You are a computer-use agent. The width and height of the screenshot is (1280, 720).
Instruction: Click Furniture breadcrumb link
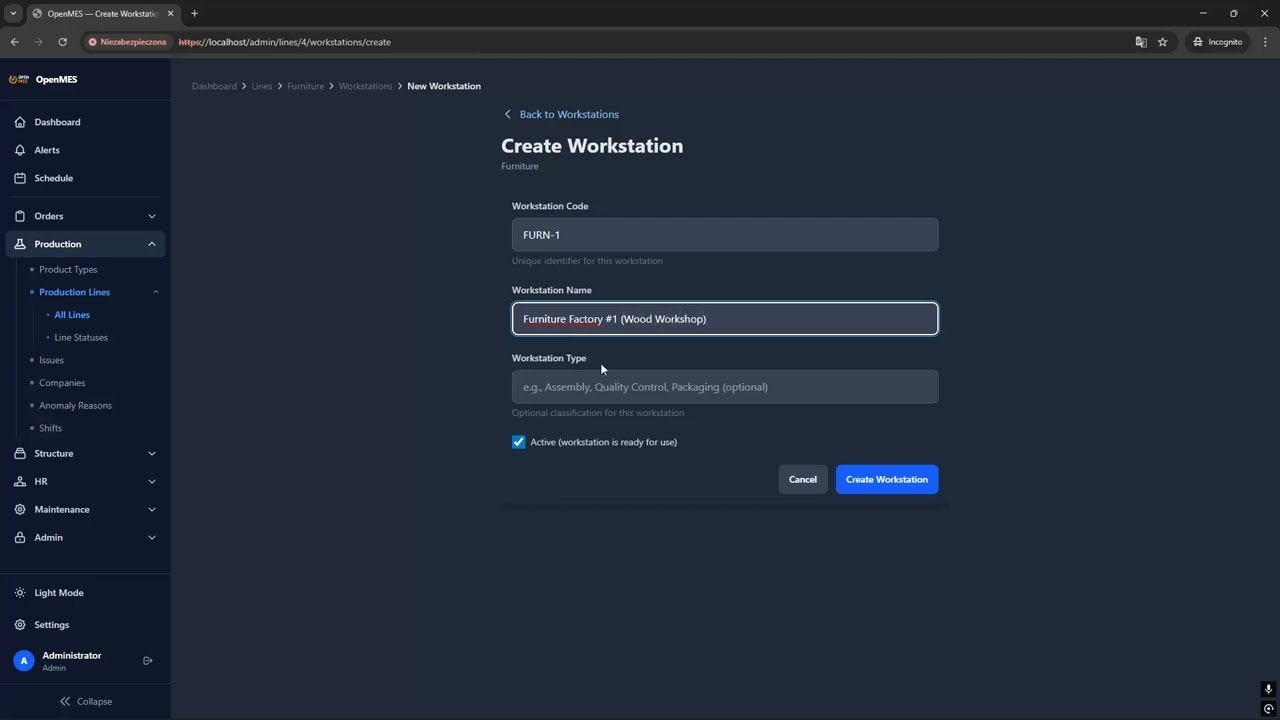pyautogui.click(x=305, y=86)
